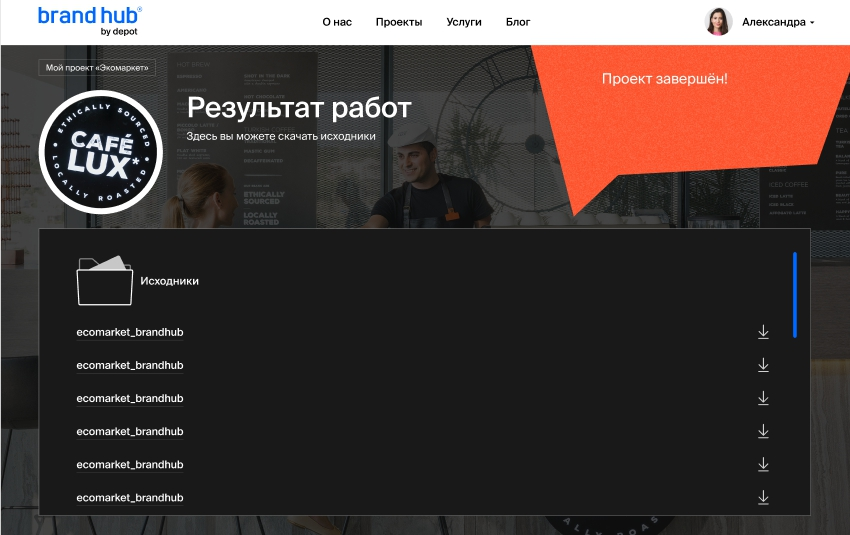The image size is (850, 535).
Task: Download the sixth ecomarket_brandhub file
Action: [763, 497]
